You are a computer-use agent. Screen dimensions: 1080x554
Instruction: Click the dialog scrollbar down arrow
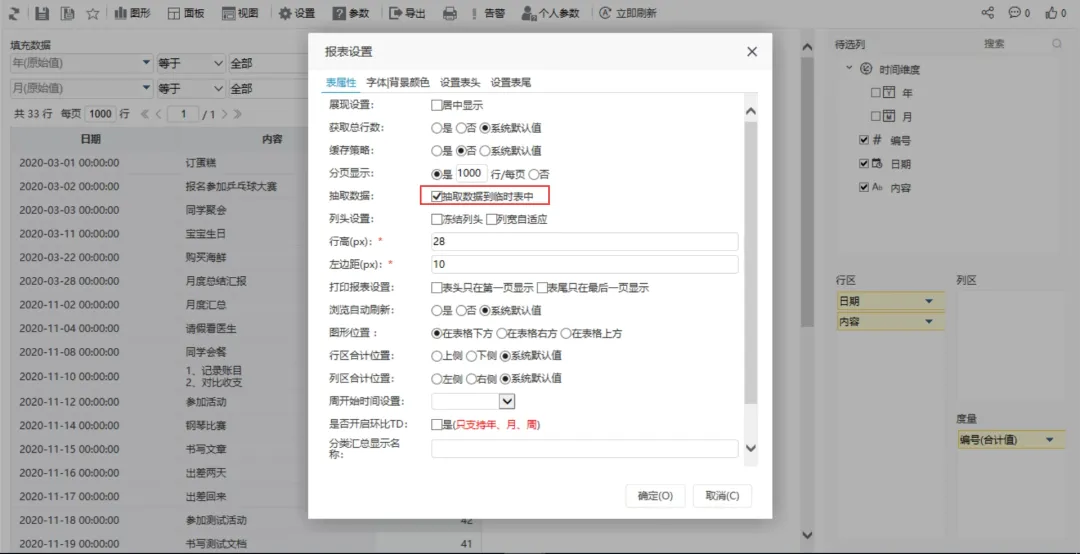point(751,448)
